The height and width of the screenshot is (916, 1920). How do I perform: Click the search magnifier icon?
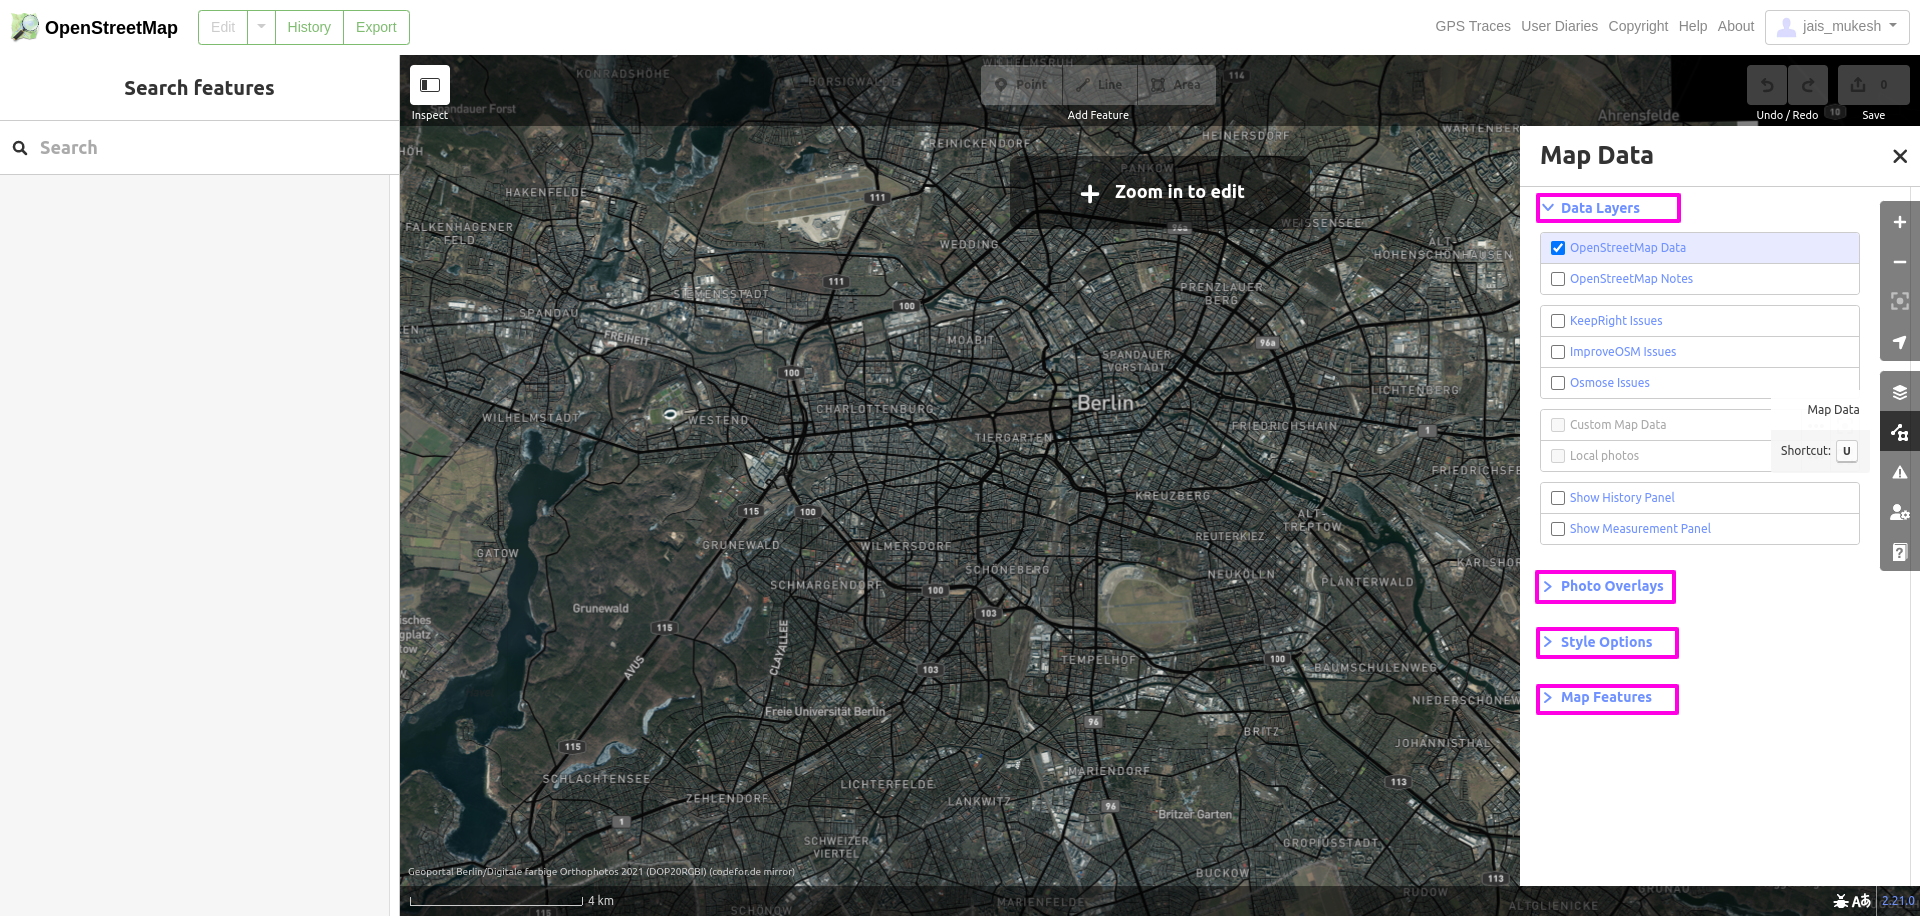pyautogui.click(x=20, y=148)
